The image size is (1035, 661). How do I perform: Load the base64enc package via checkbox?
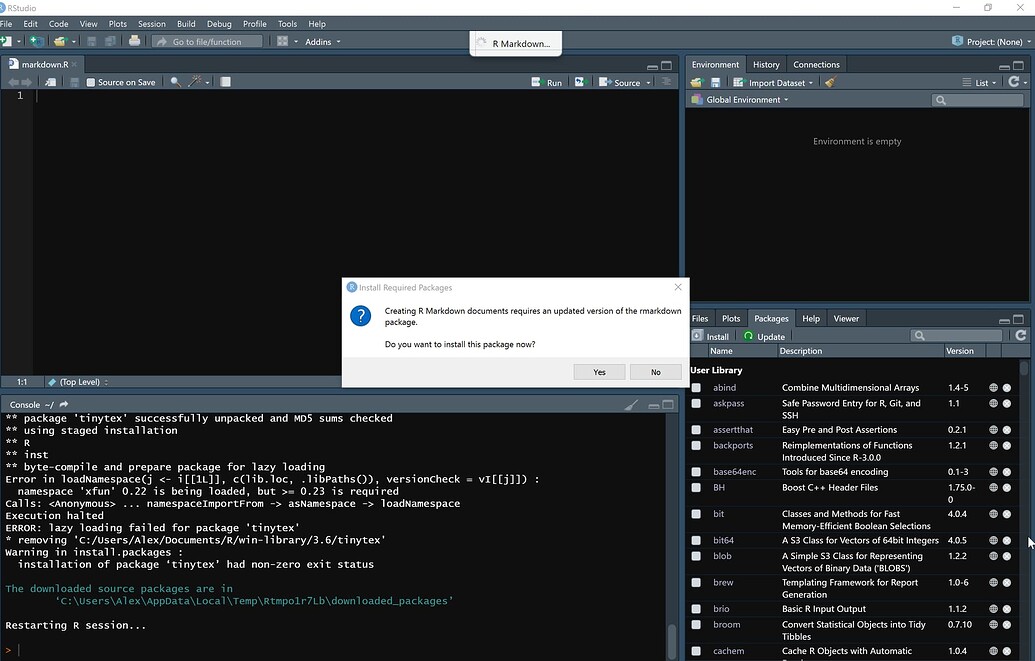696,472
